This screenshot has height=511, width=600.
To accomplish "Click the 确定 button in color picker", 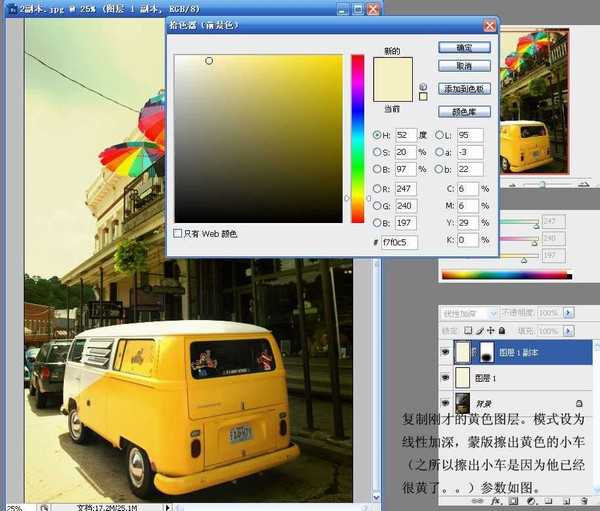I will click(464, 47).
